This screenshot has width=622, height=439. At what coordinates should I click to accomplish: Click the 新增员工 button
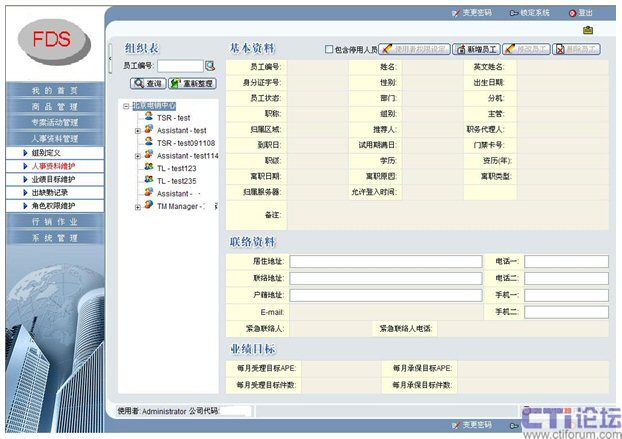[476, 48]
